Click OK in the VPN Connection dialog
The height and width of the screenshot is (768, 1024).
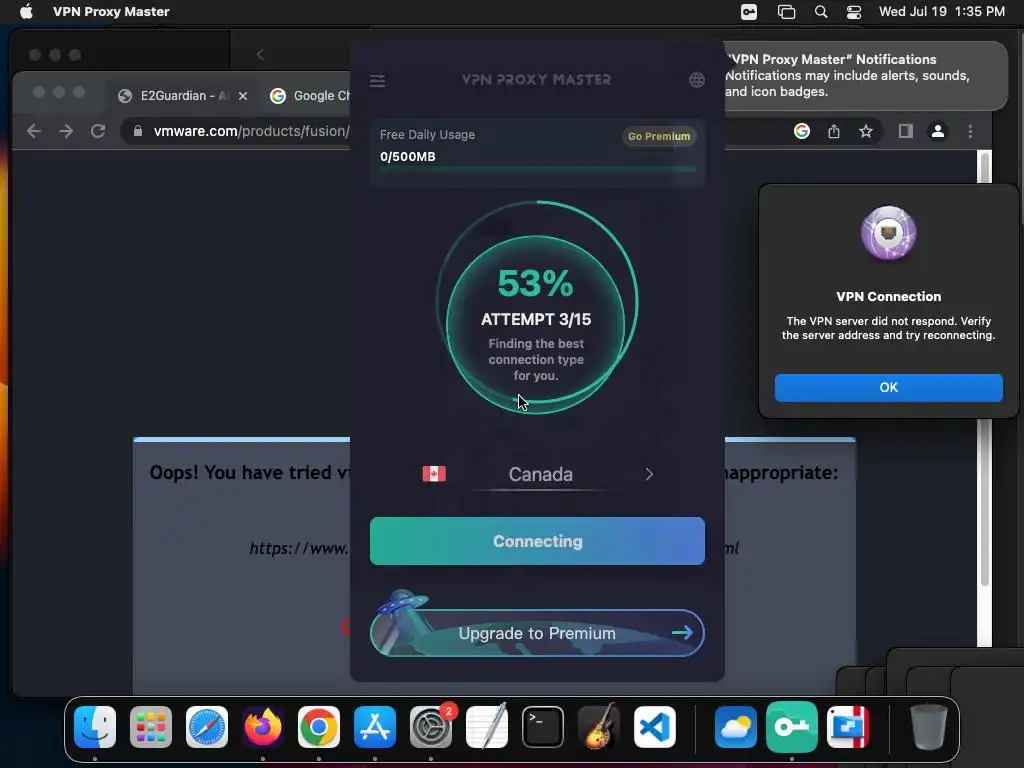click(x=888, y=387)
